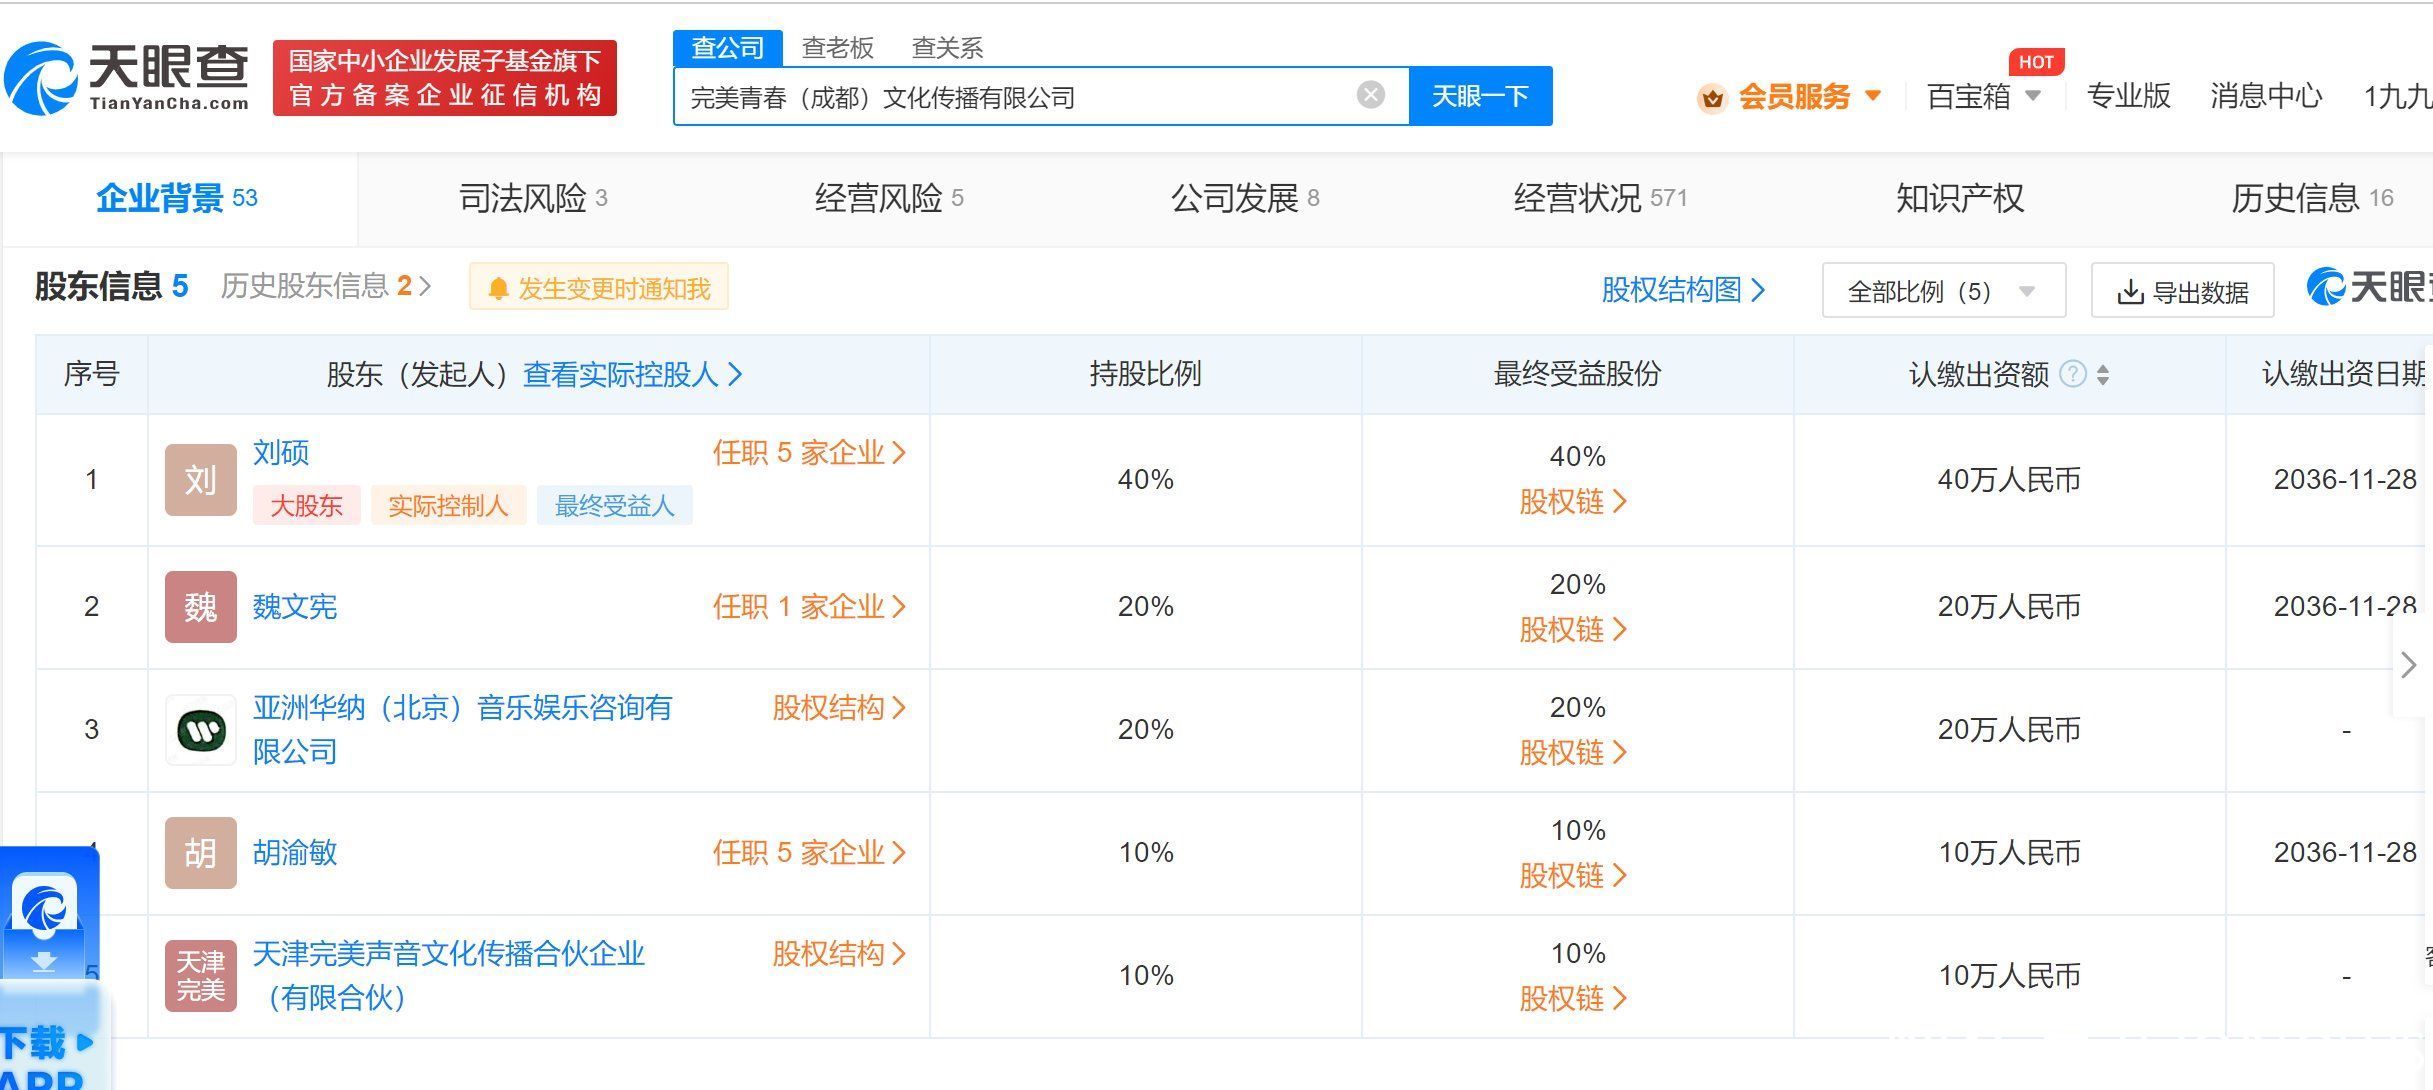Open shareholder 魏文宪 profile
The width and height of the screenshot is (2433, 1090).
click(x=295, y=607)
